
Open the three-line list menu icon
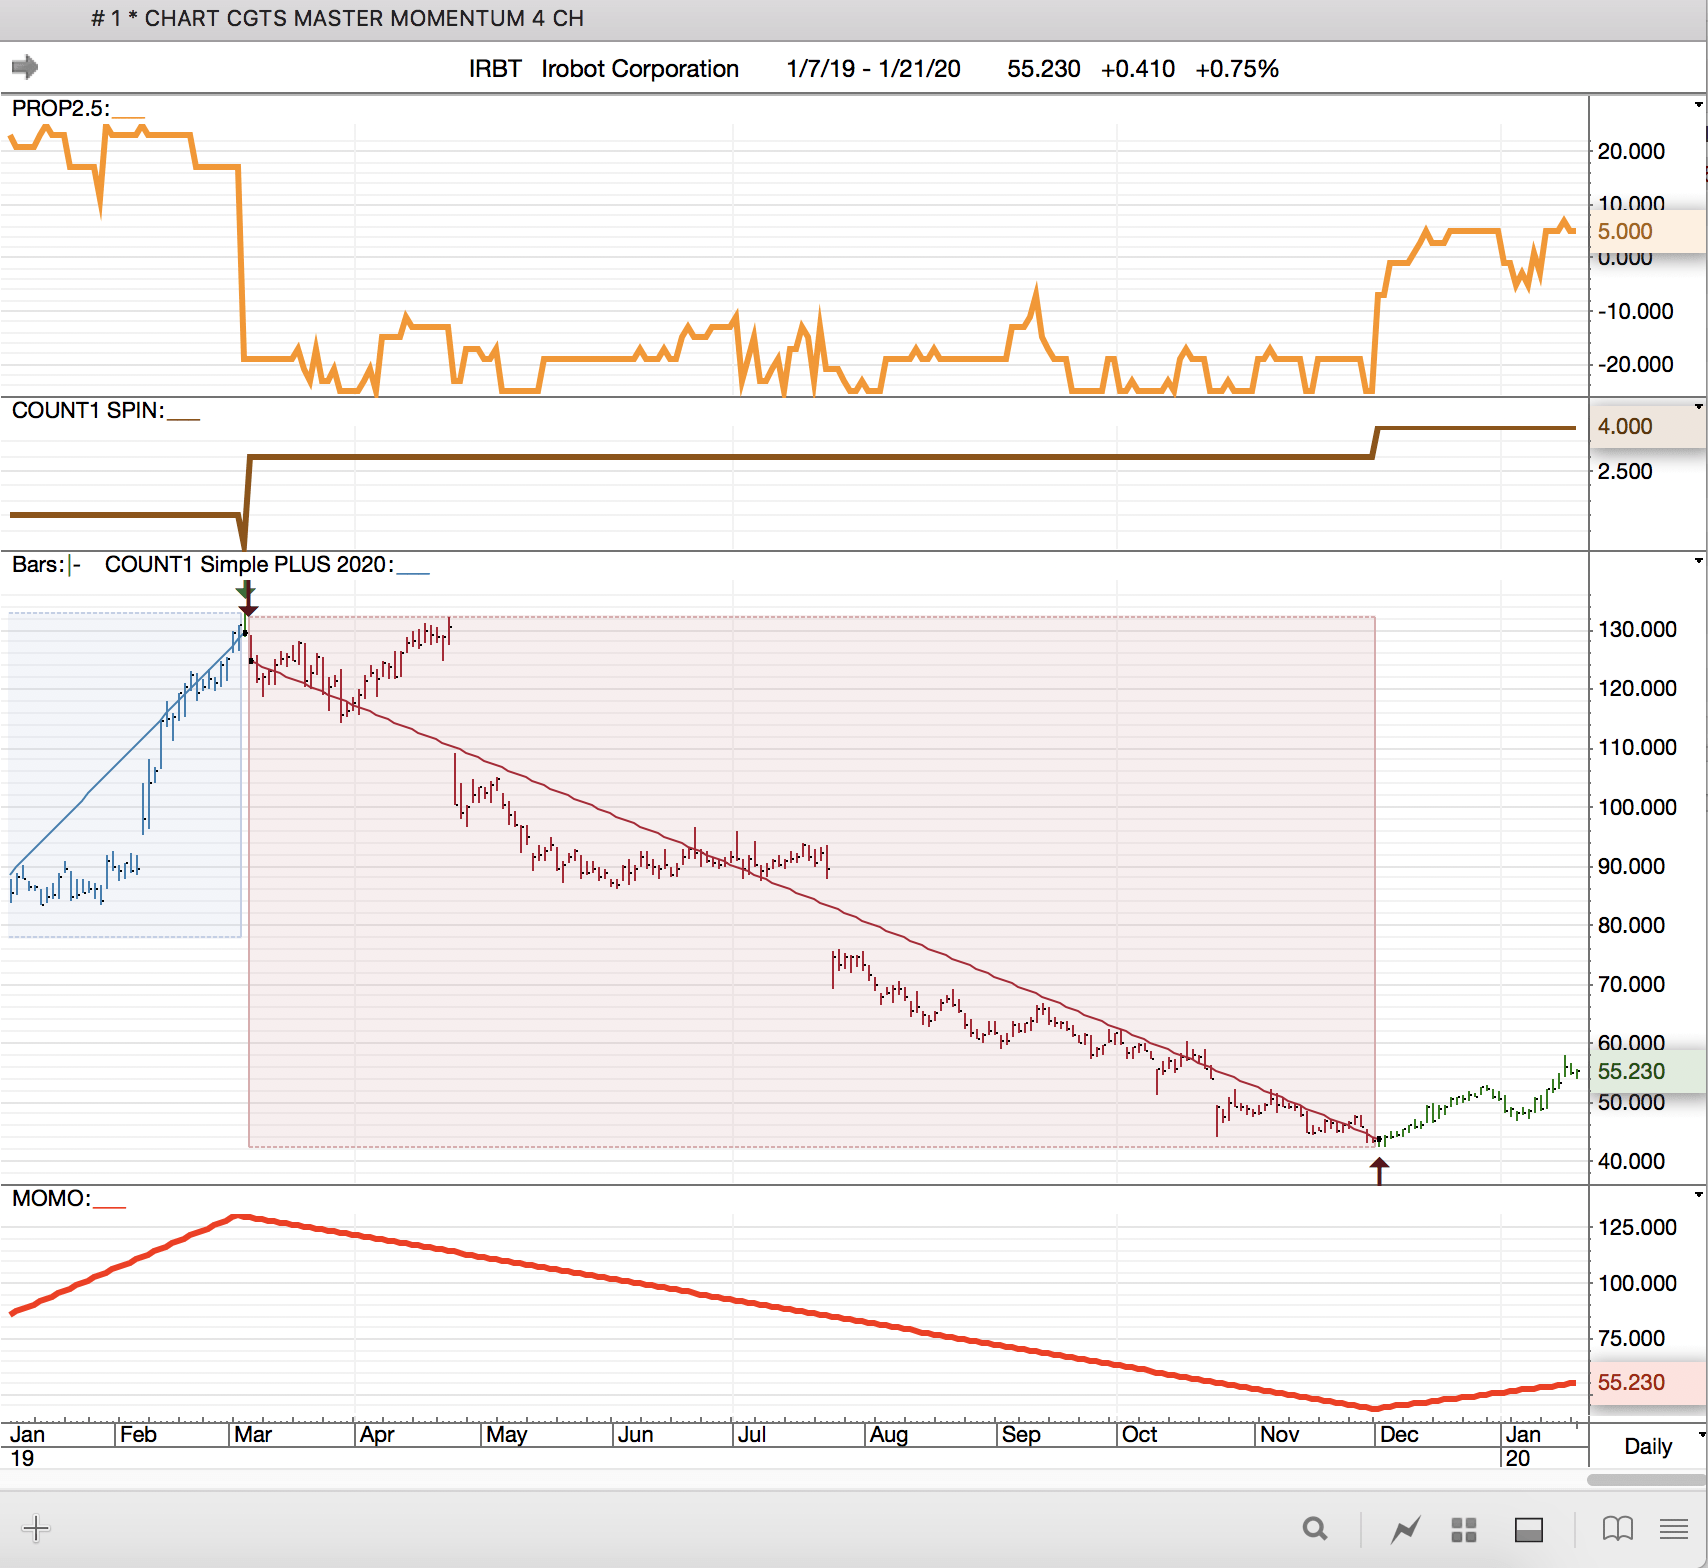[1674, 1528]
